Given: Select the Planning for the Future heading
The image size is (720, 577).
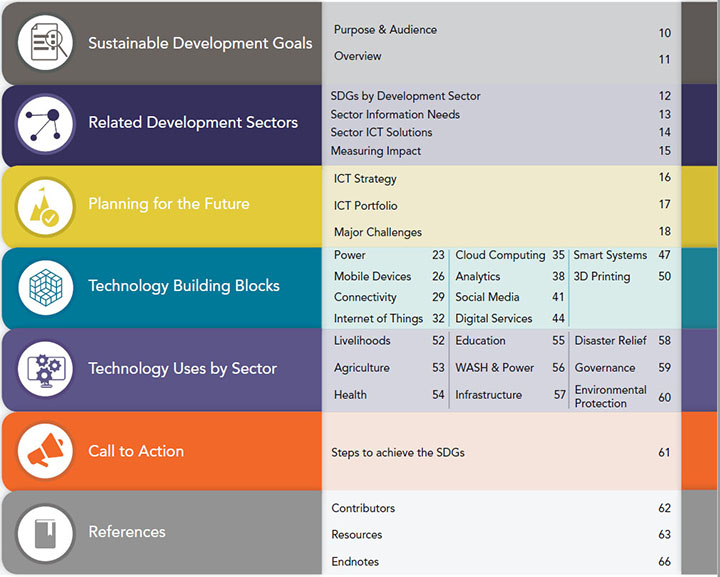Looking at the screenshot, I should (x=169, y=204).
